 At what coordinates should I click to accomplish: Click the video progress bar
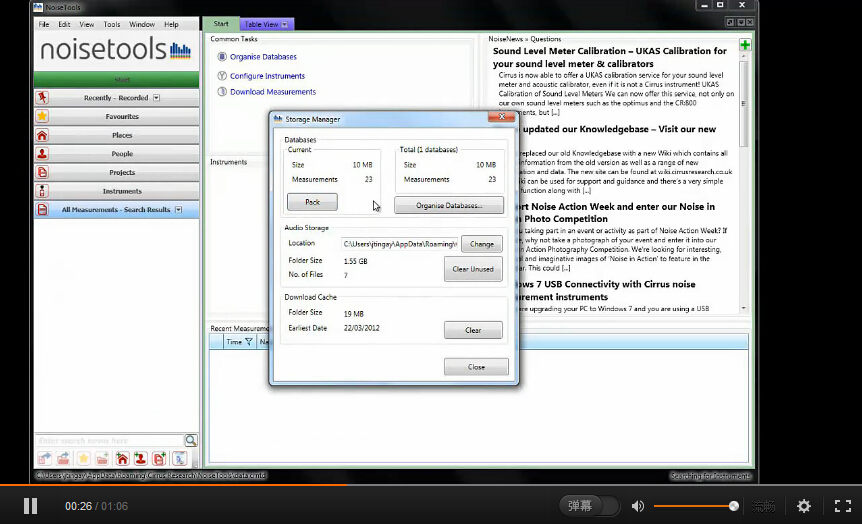(x=431, y=485)
